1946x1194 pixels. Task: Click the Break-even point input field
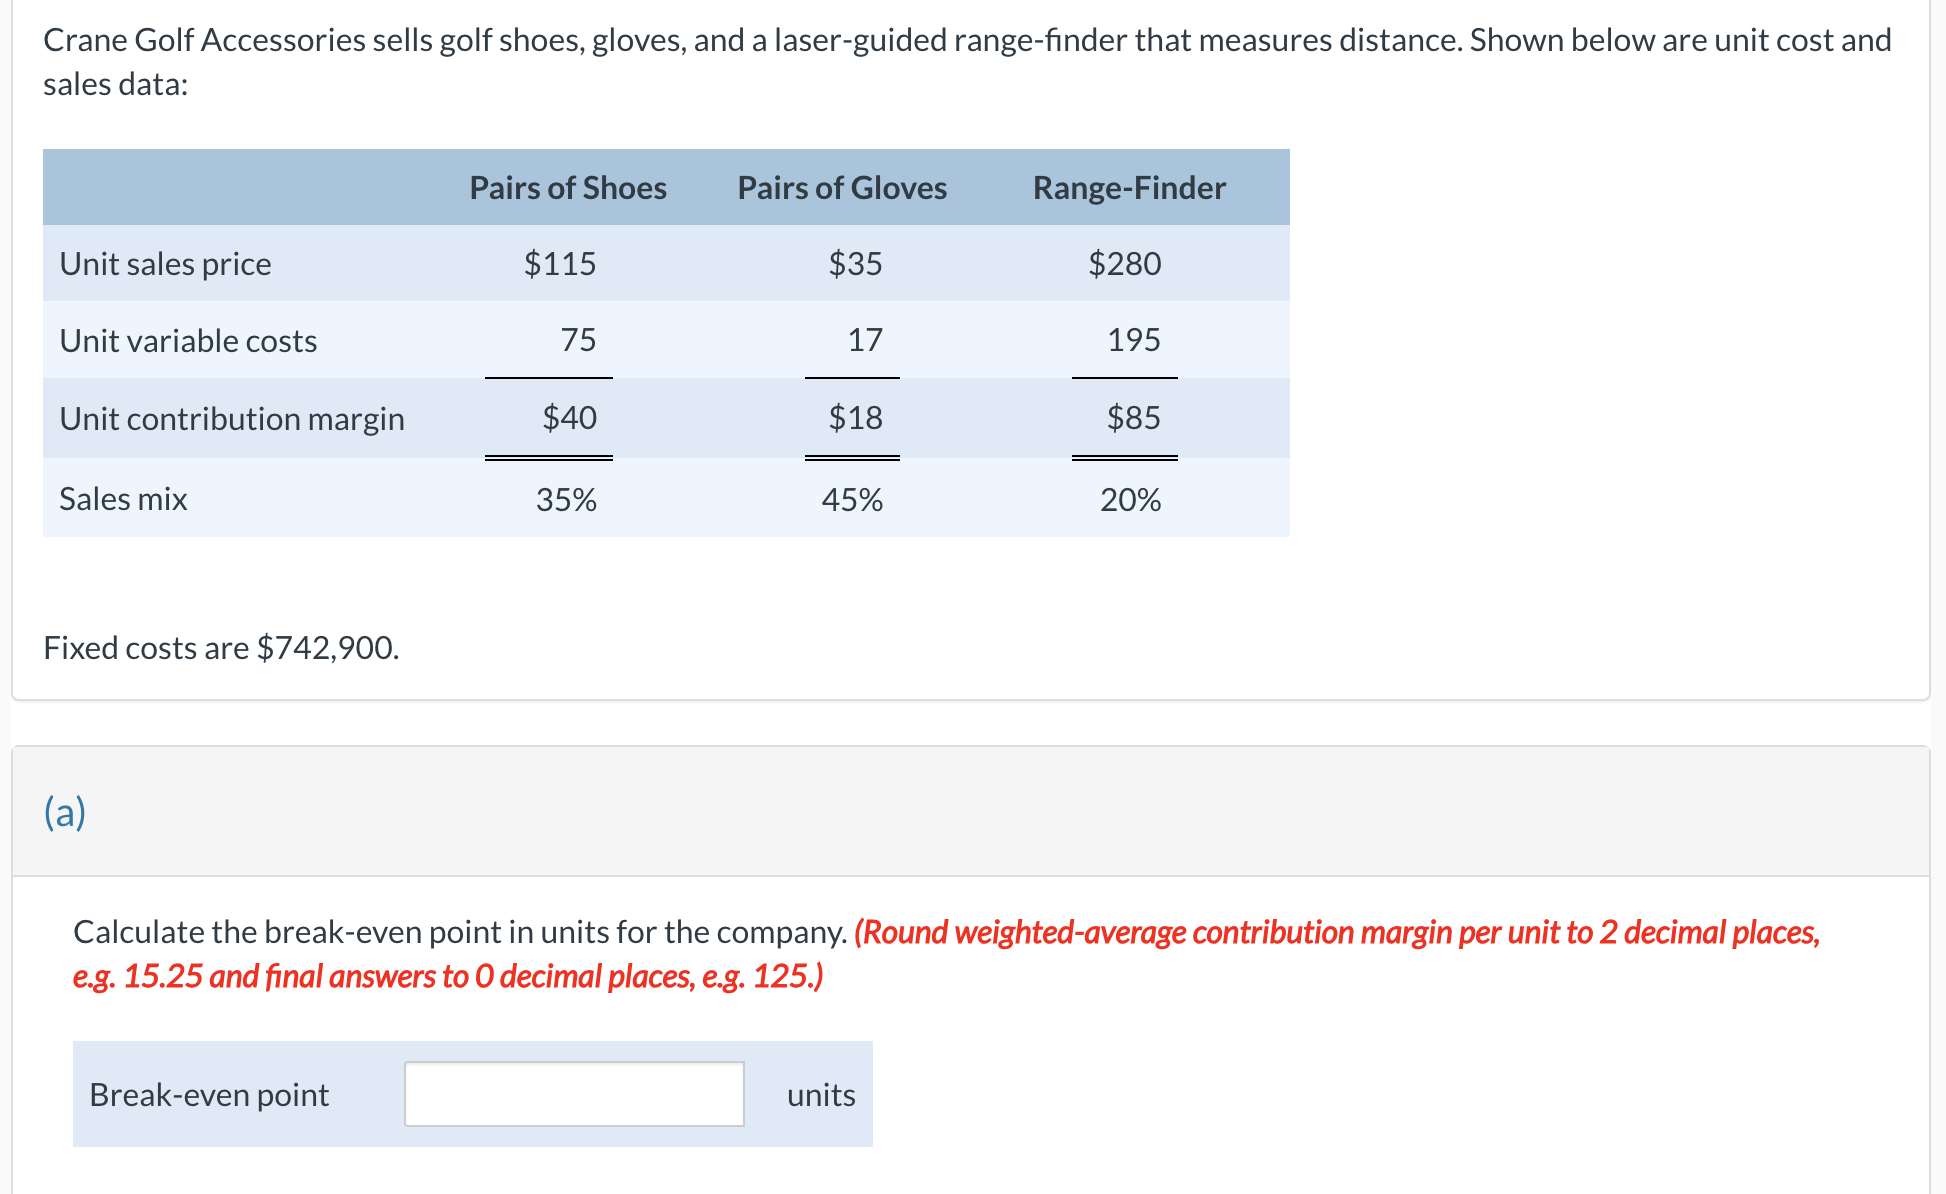coord(574,1094)
